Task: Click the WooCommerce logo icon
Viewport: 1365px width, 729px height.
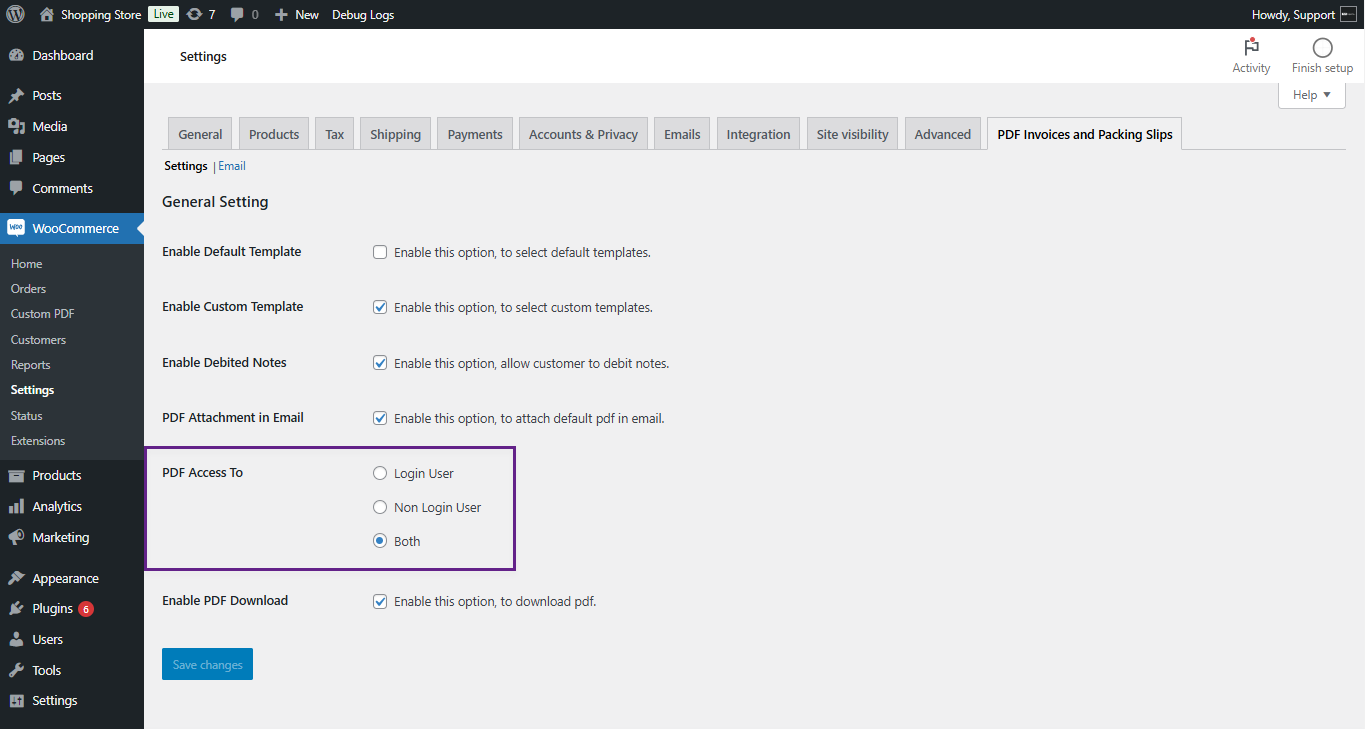Action: (16, 228)
